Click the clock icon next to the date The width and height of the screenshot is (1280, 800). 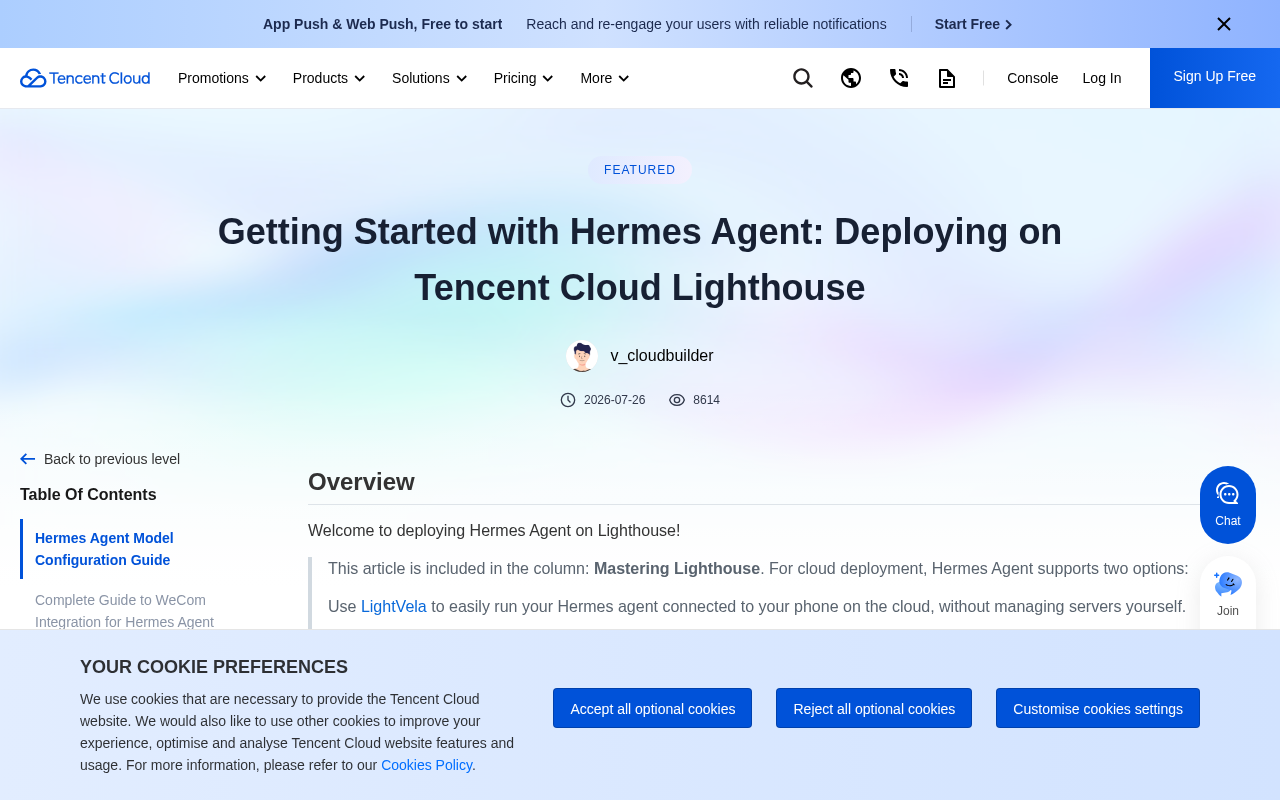coord(568,400)
